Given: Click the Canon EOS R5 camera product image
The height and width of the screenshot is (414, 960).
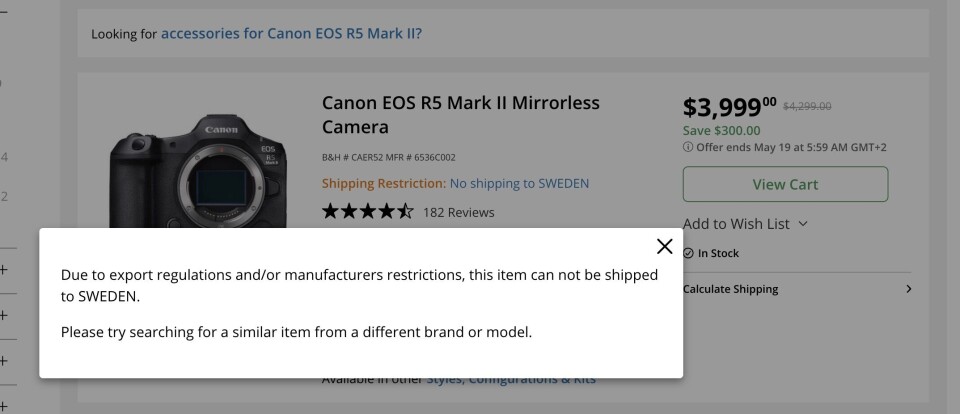Looking at the screenshot, I should point(194,170).
